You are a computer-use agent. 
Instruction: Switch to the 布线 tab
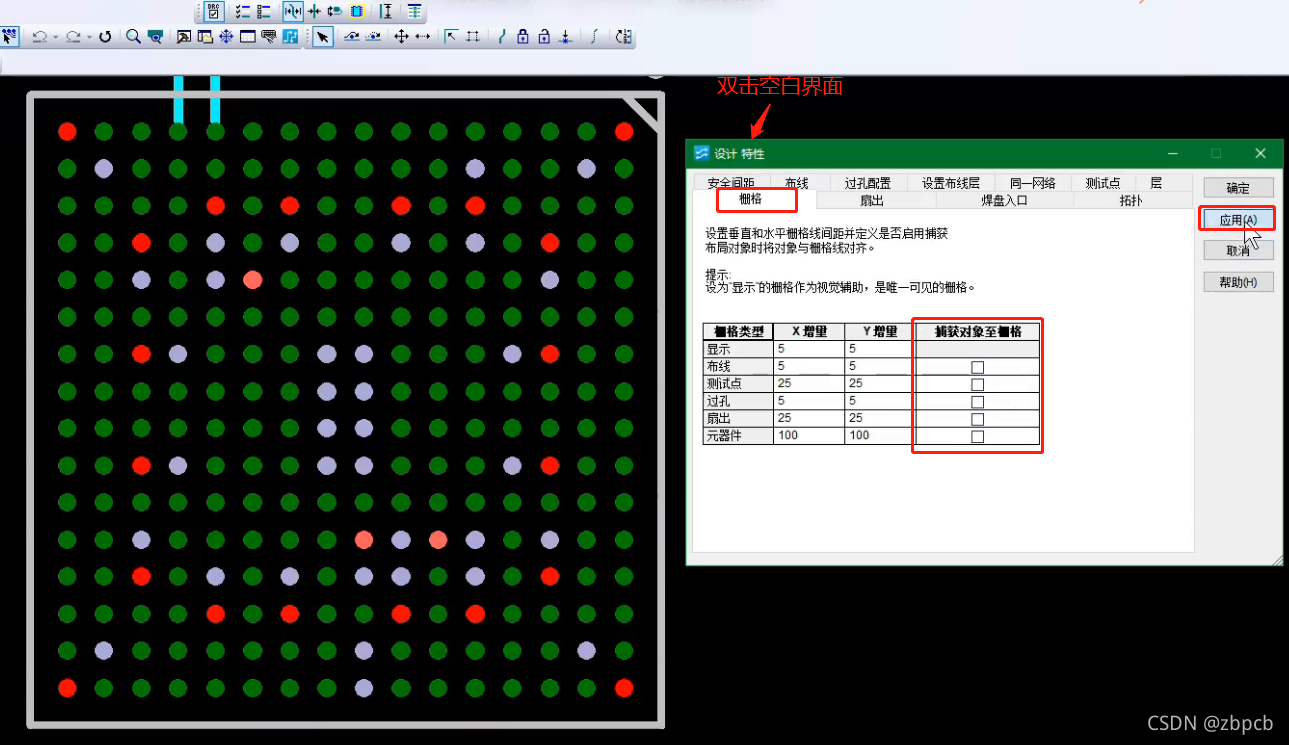tap(797, 183)
